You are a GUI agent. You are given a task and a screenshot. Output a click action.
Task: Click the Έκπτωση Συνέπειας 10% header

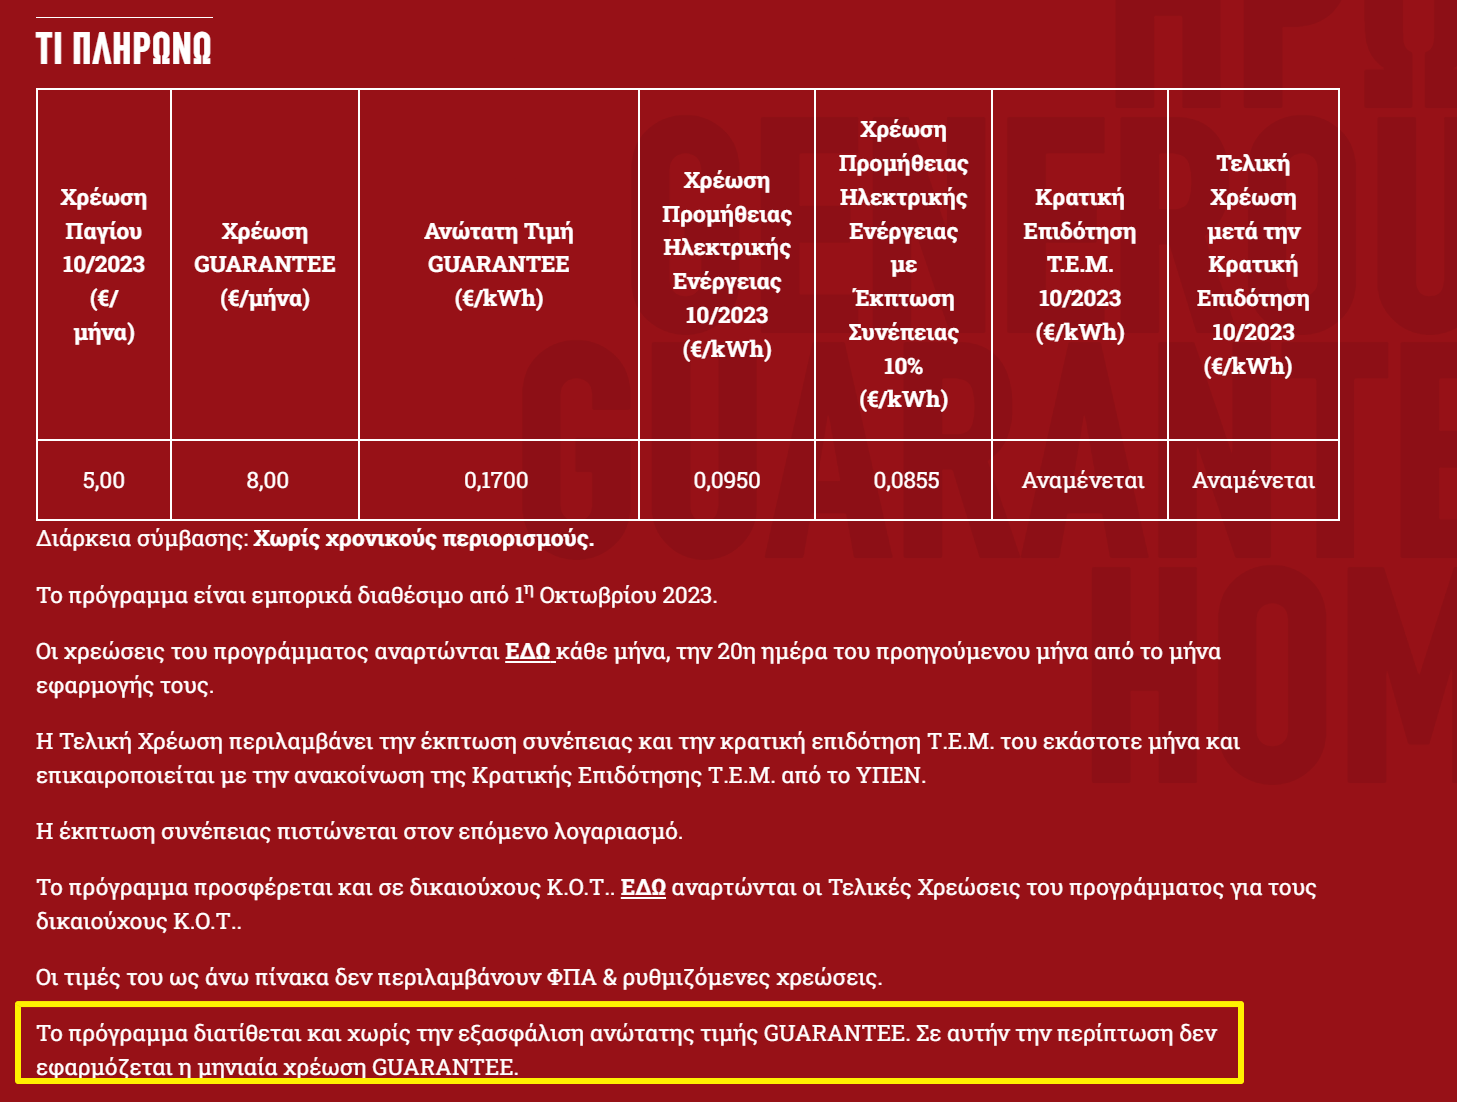(903, 265)
